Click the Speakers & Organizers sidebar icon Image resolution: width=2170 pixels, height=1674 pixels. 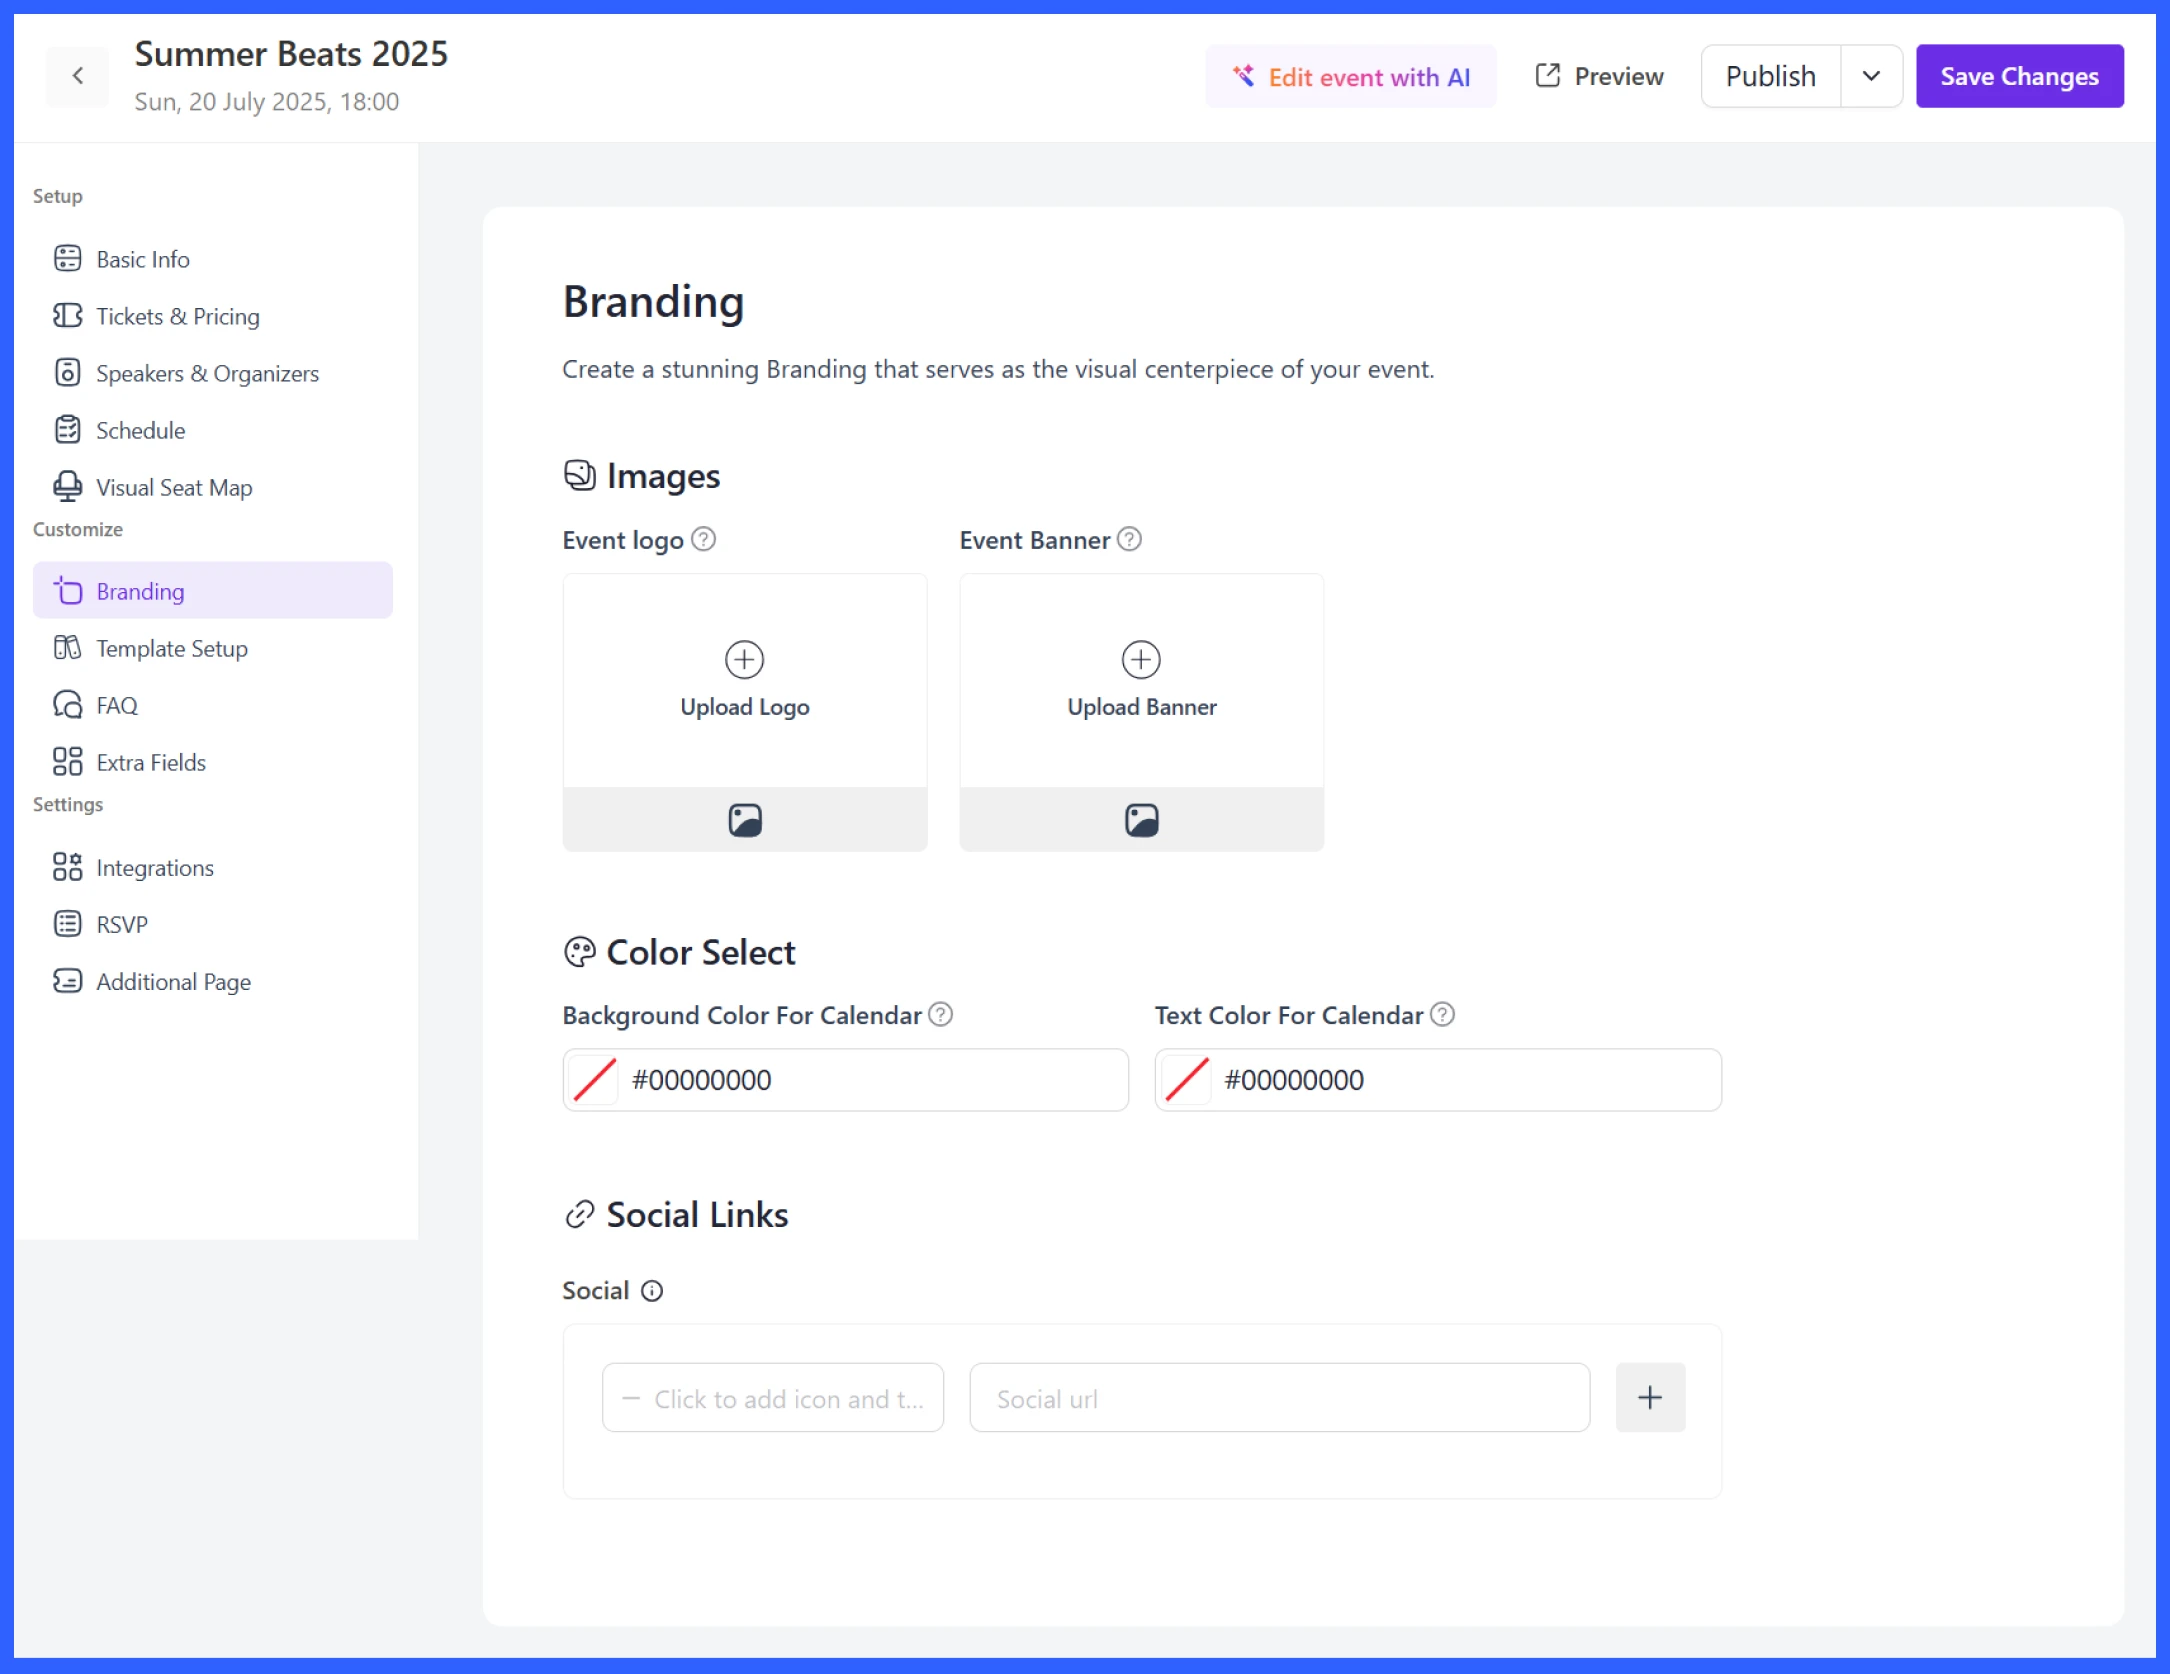67,373
